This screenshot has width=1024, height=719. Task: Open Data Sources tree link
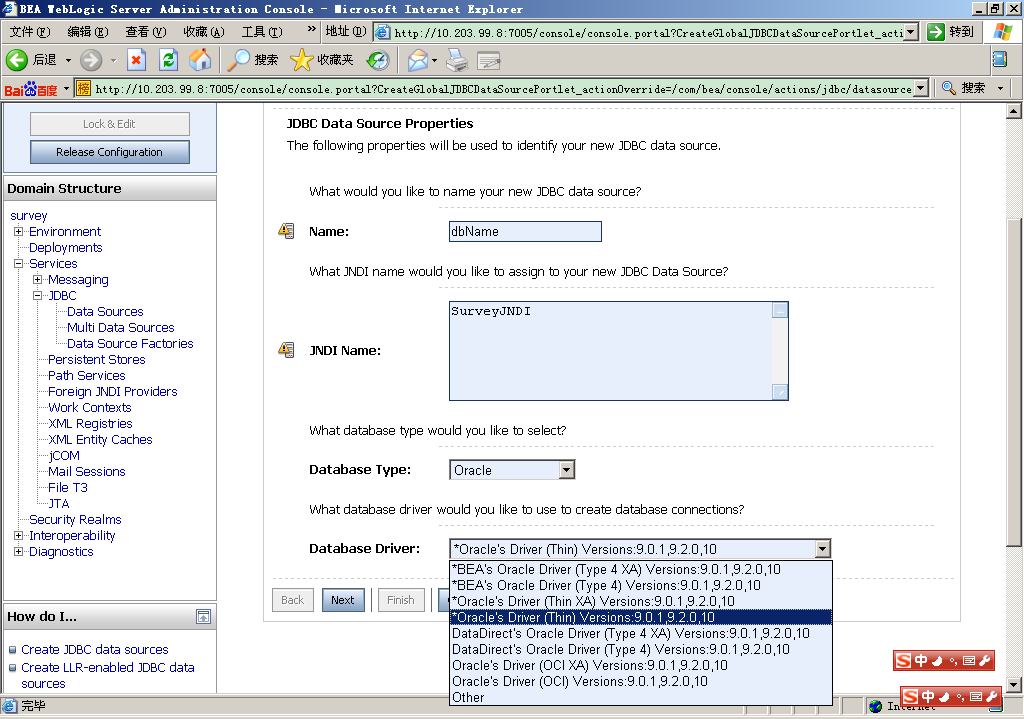105,312
